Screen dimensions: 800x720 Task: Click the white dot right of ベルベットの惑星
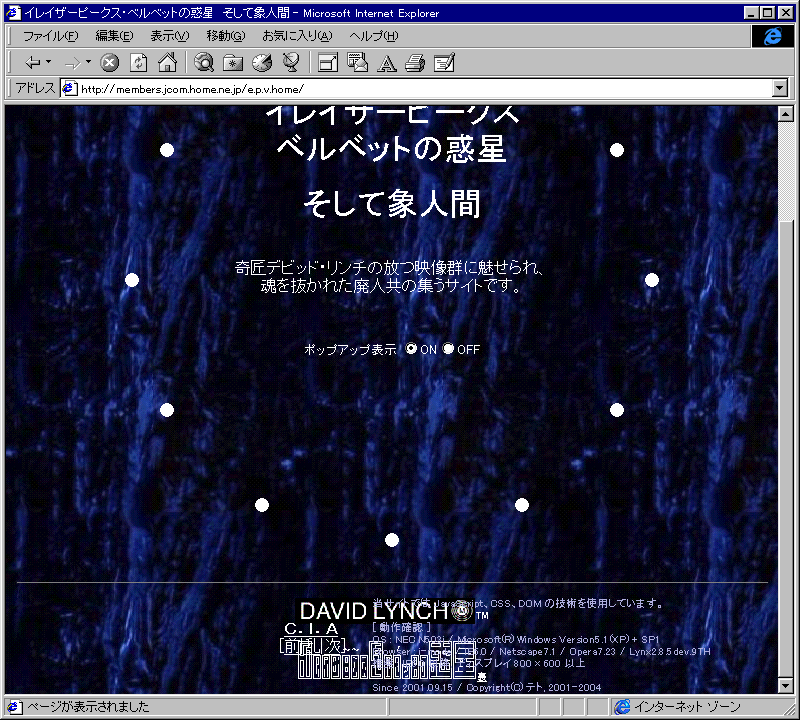point(617,150)
